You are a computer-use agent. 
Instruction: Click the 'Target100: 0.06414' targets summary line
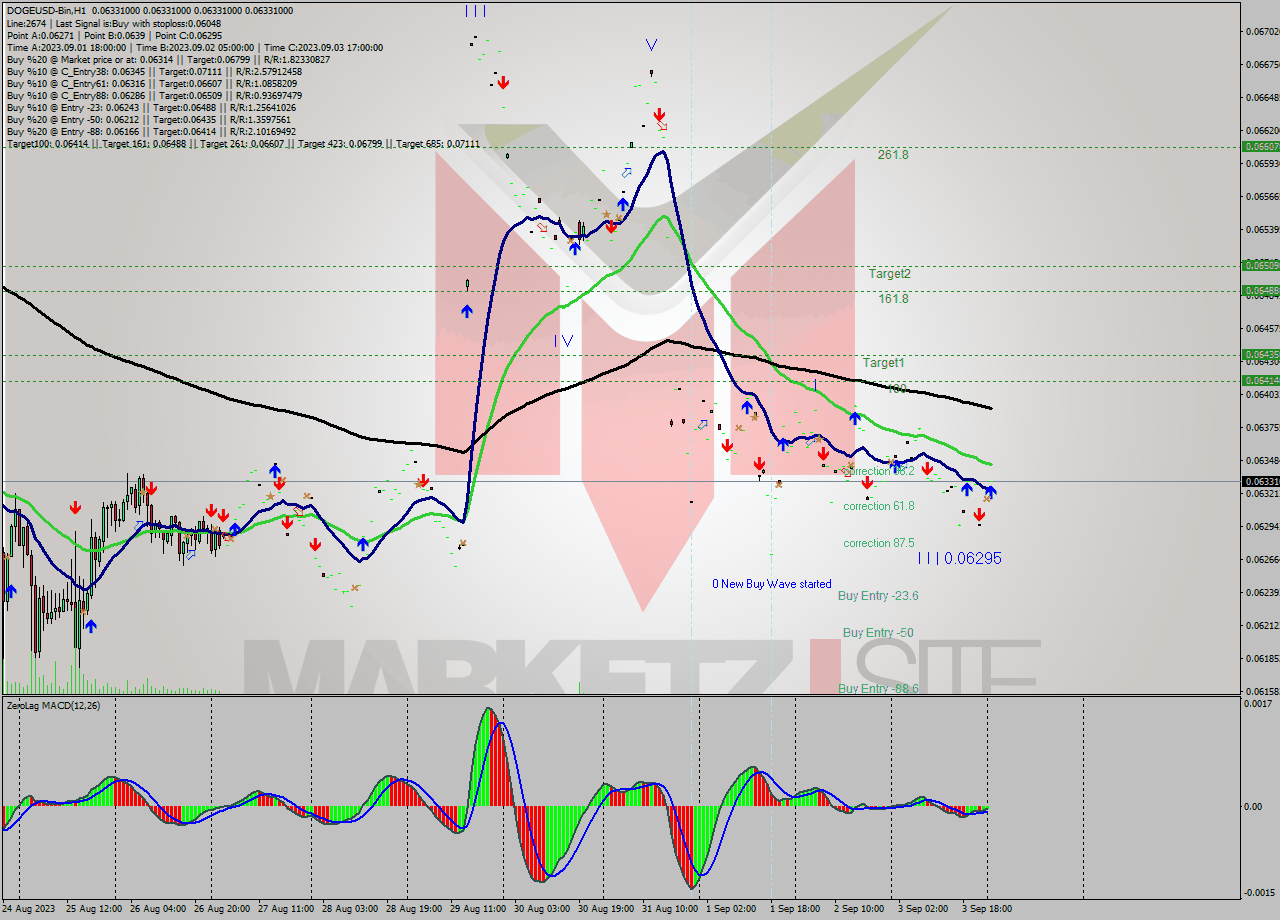(x=243, y=144)
